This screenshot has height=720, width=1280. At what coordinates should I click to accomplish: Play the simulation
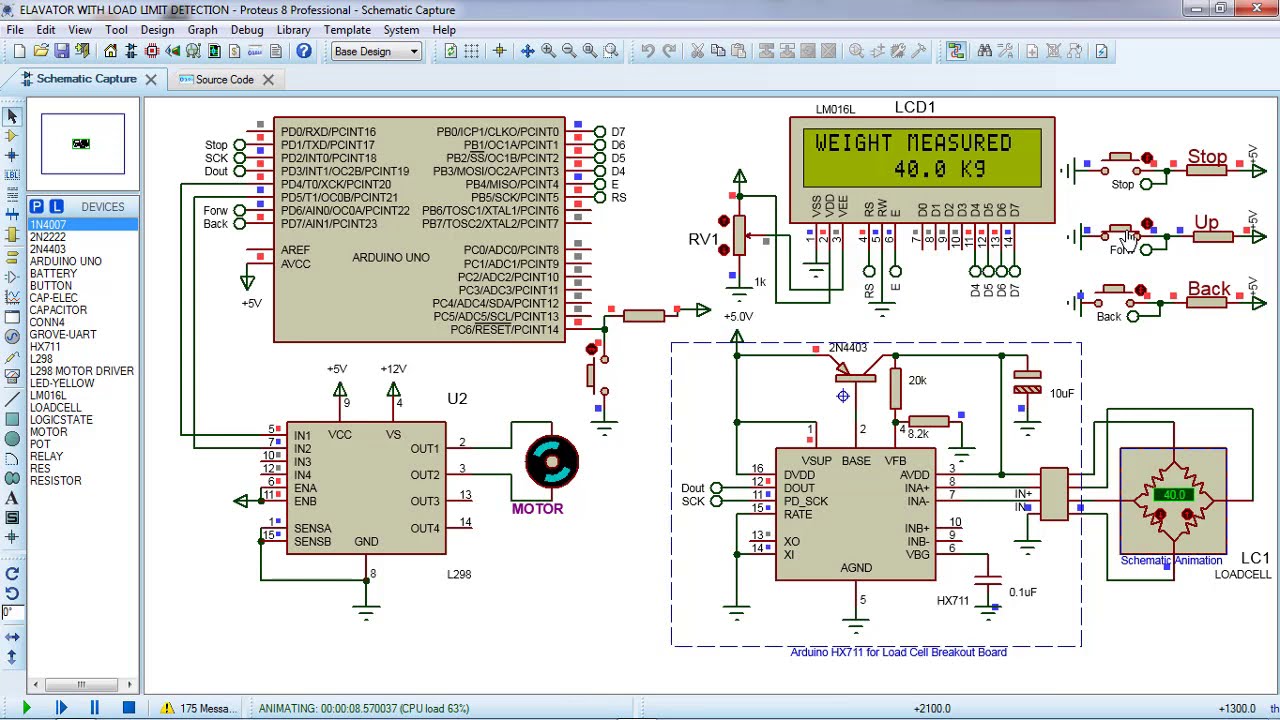click(x=26, y=708)
